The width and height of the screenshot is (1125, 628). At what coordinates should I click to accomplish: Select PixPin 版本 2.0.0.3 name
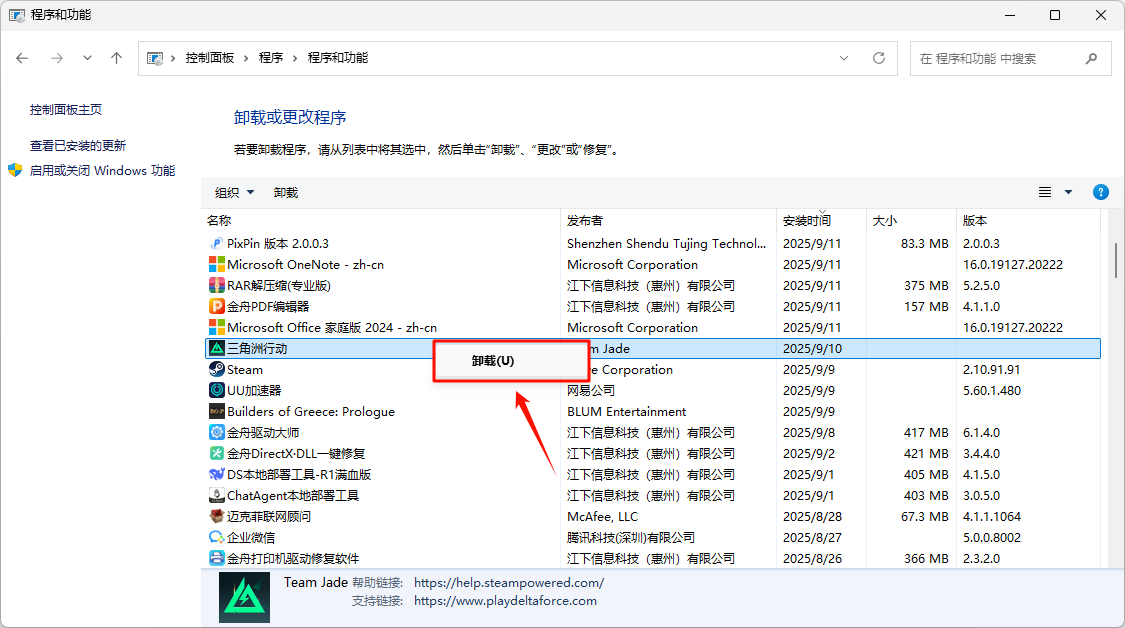[278, 243]
